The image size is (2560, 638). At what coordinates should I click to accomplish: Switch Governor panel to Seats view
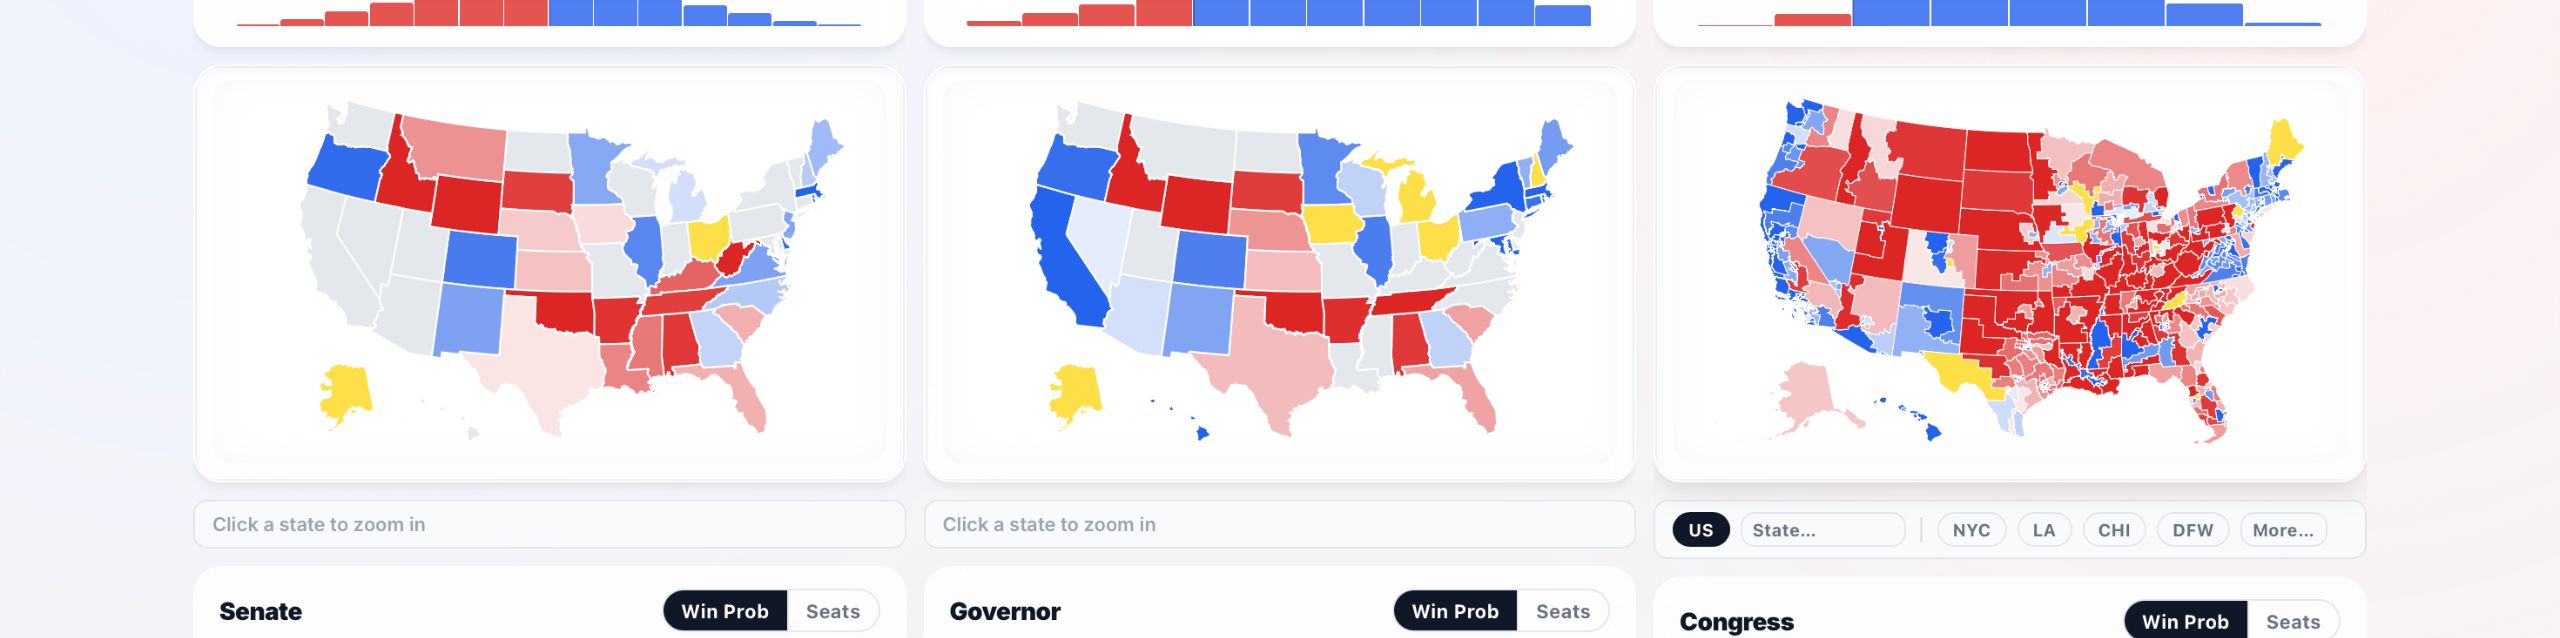(x=1562, y=611)
